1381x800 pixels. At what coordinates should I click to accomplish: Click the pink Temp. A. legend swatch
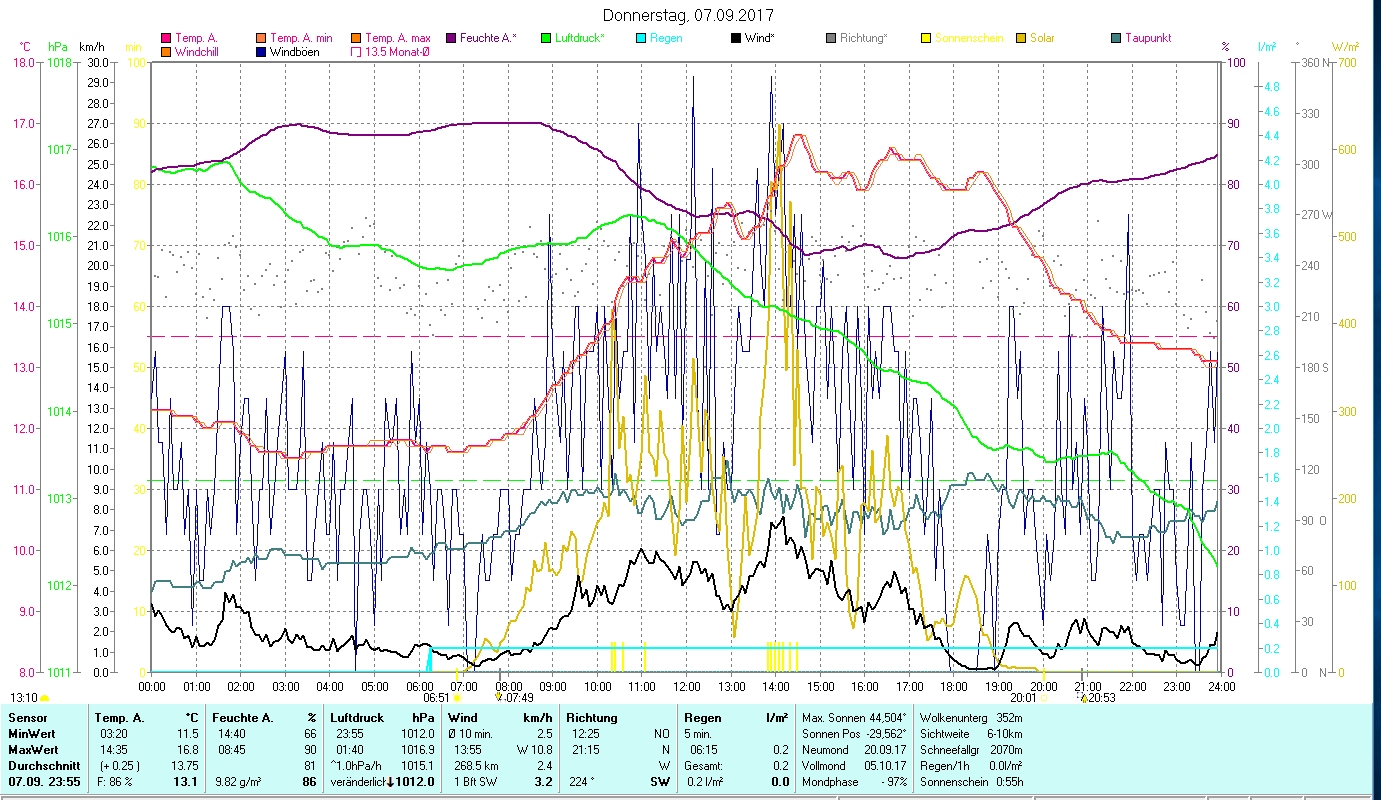pos(165,38)
